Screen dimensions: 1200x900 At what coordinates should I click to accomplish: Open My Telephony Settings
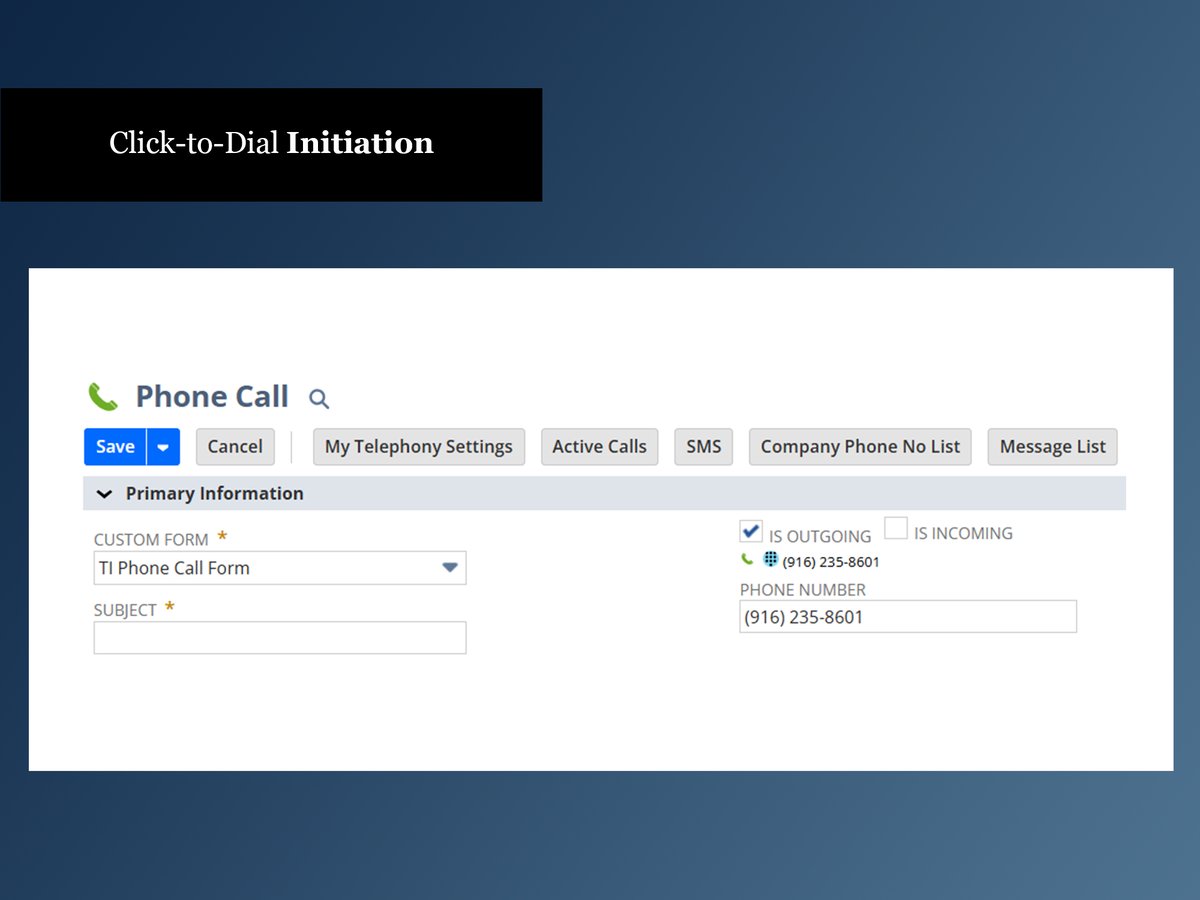point(418,447)
